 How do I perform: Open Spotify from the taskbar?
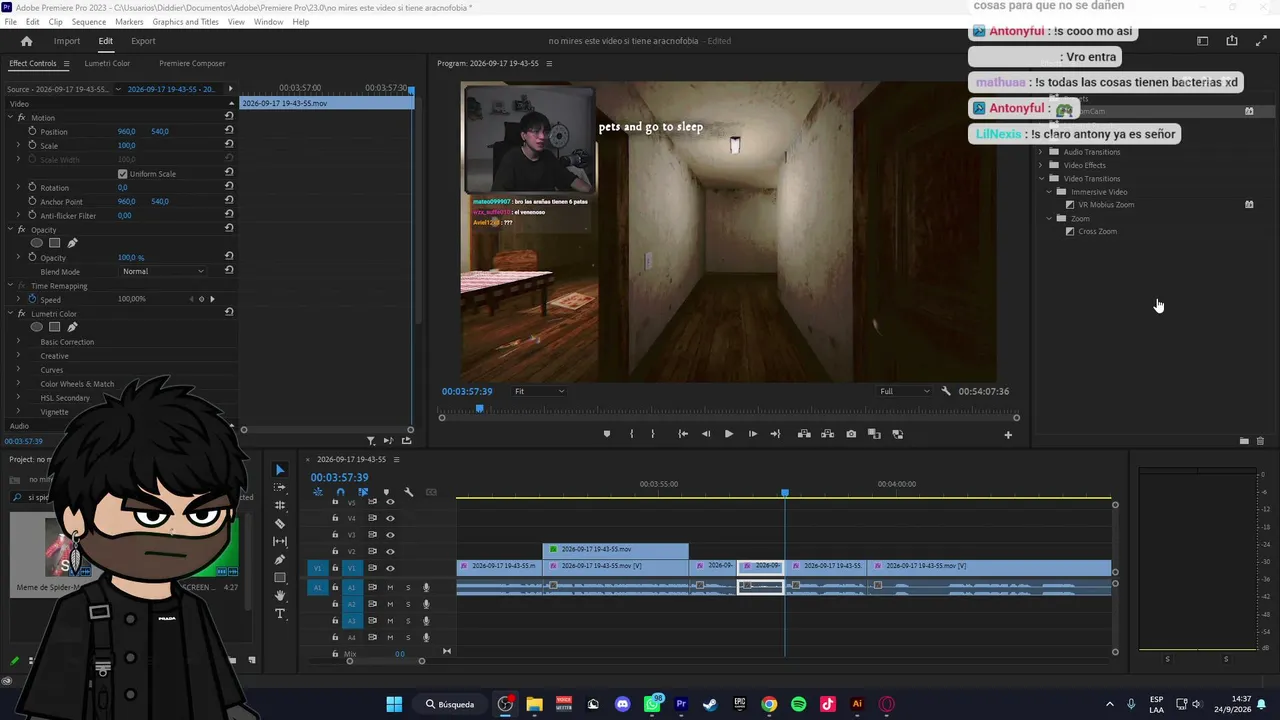coord(798,704)
